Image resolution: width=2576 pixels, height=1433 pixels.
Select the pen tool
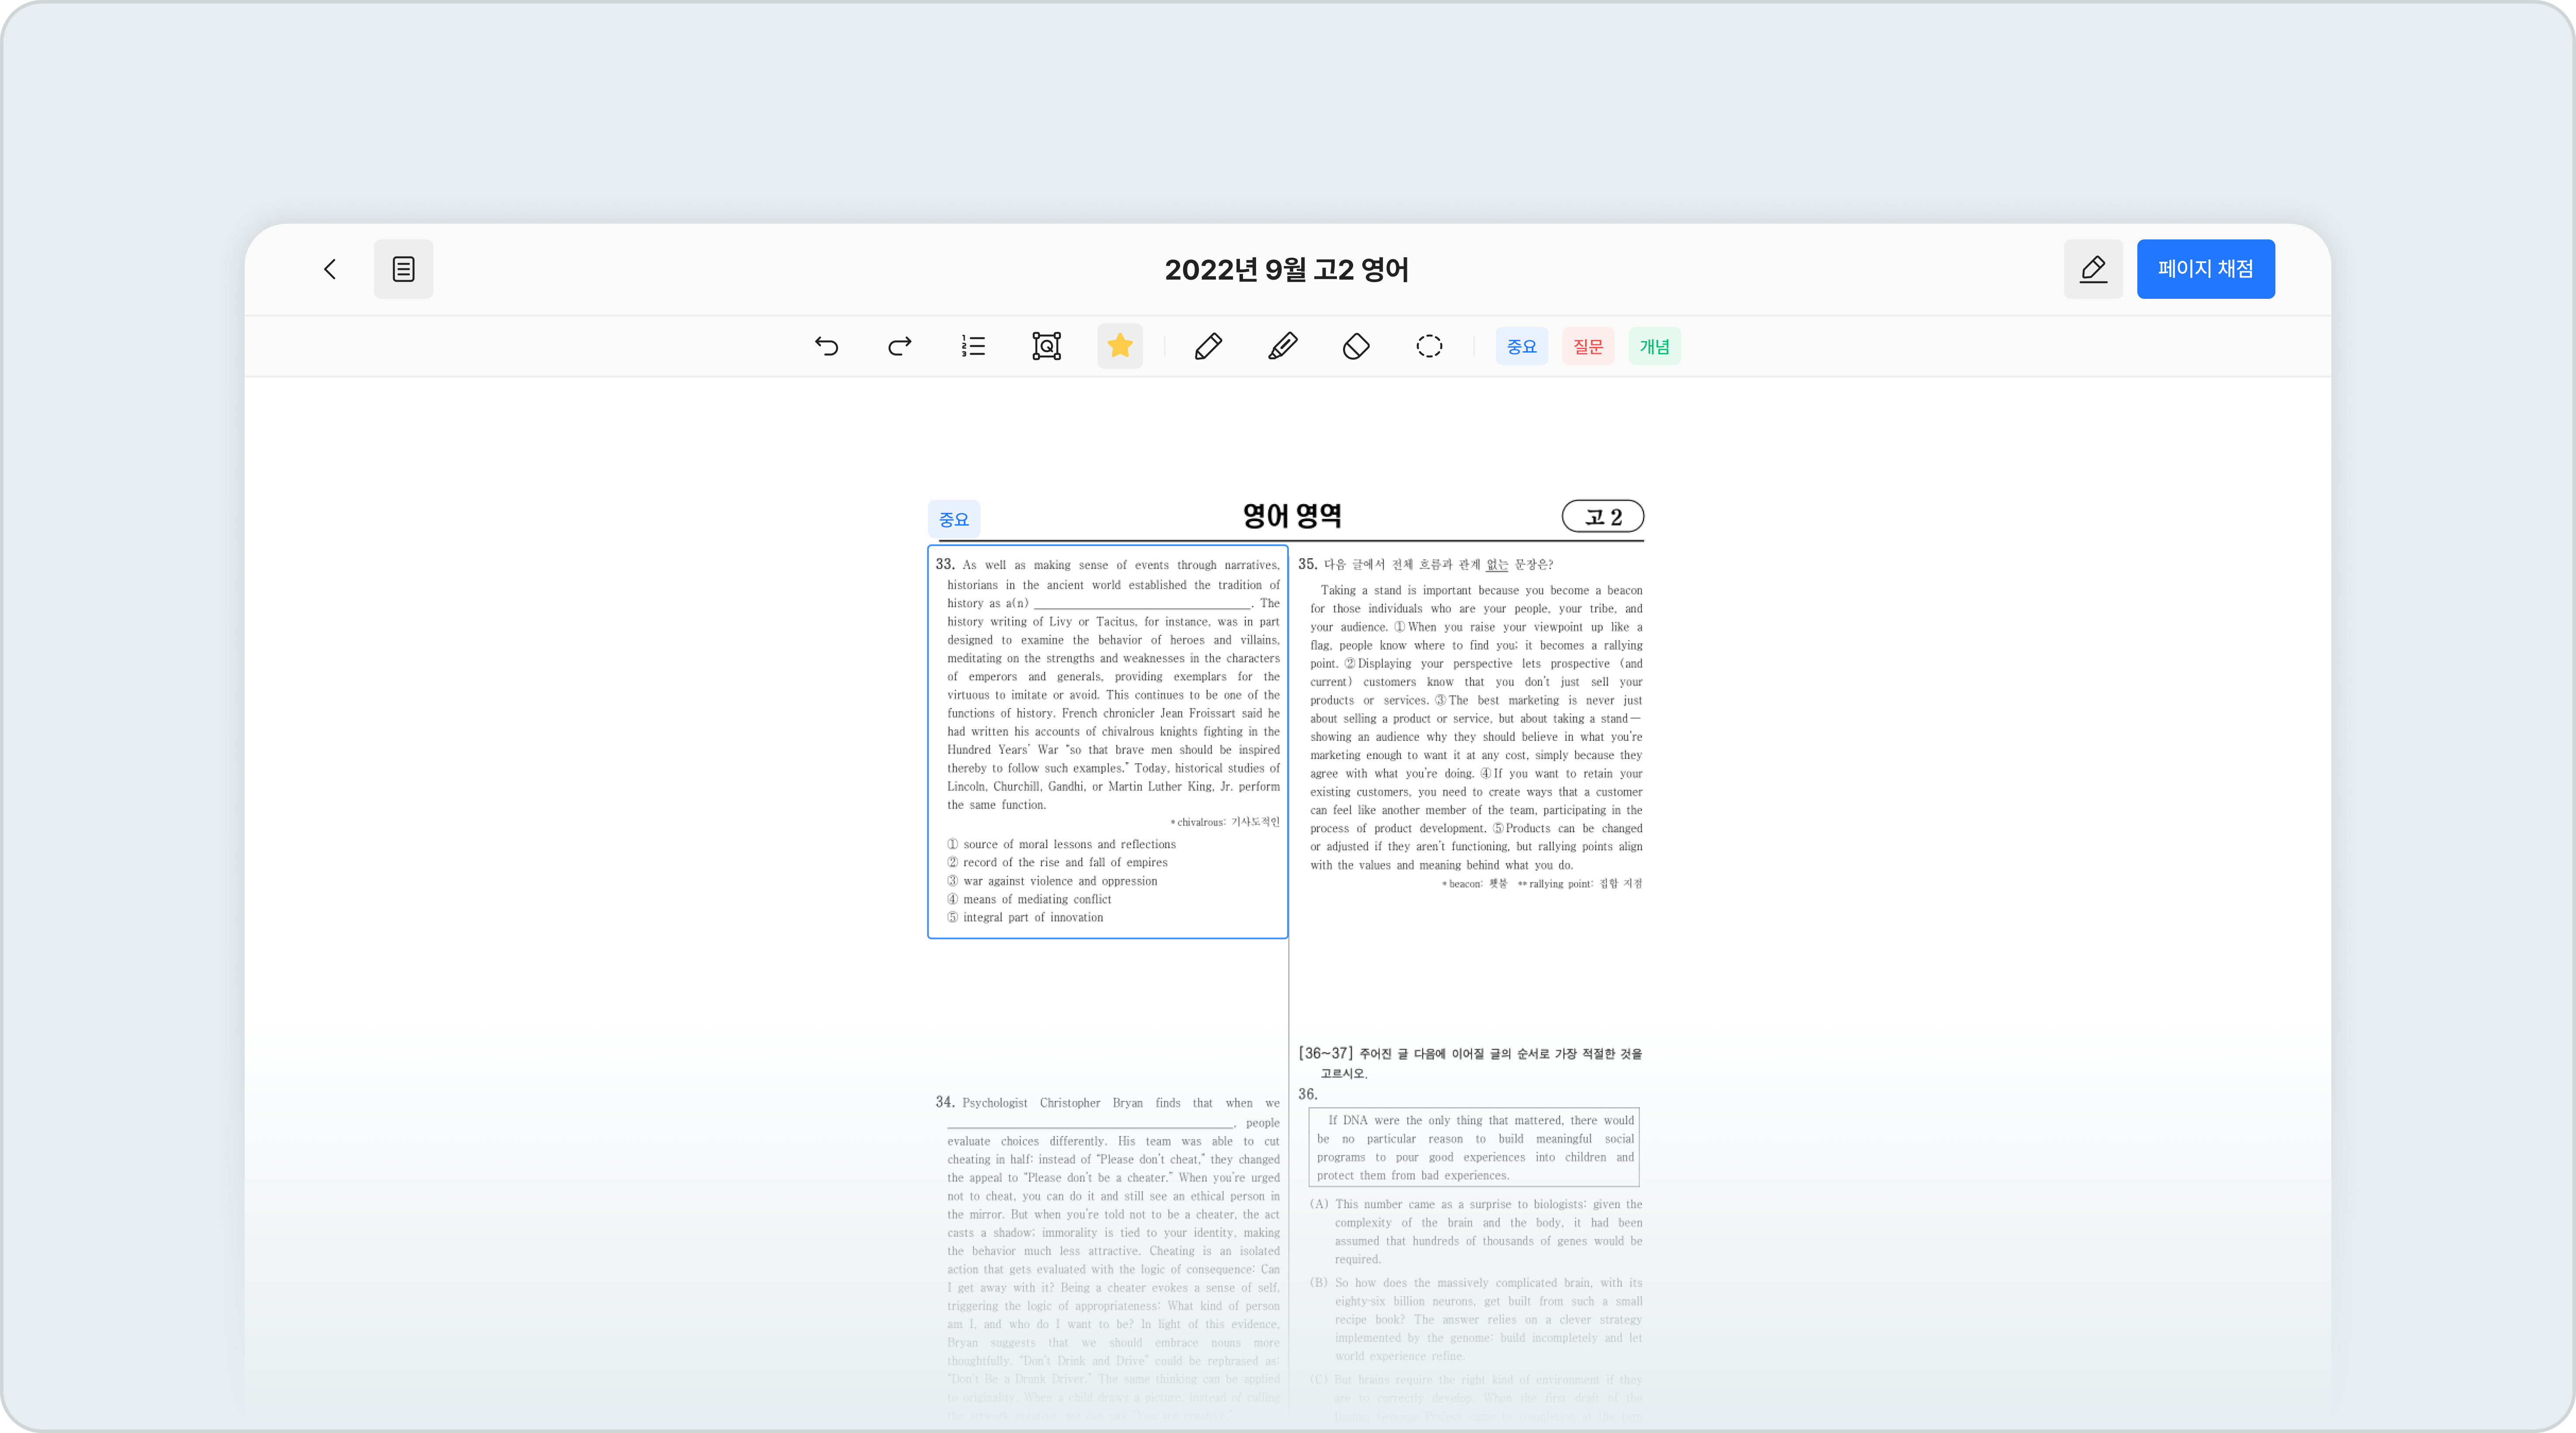pyautogui.click(x=1208, y=346)
